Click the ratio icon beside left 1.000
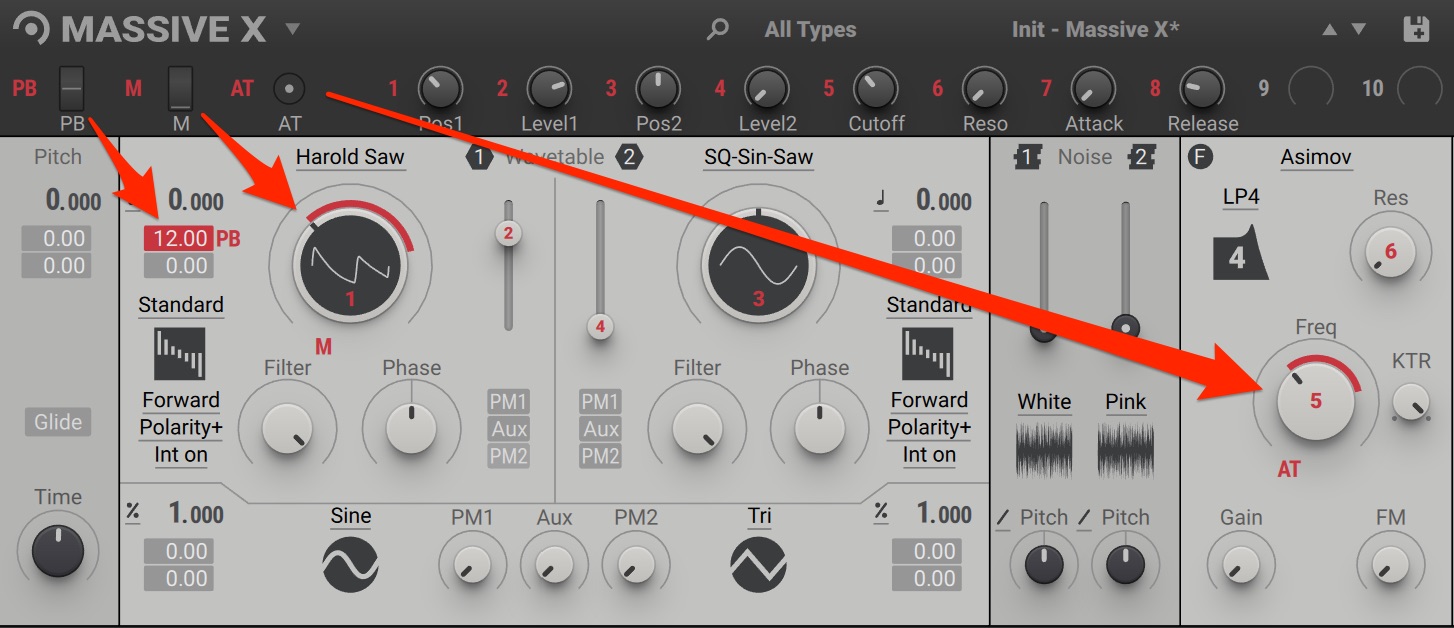Image resolution: width=1454 pixels, height=628 pixels. [x=133, y=512]
